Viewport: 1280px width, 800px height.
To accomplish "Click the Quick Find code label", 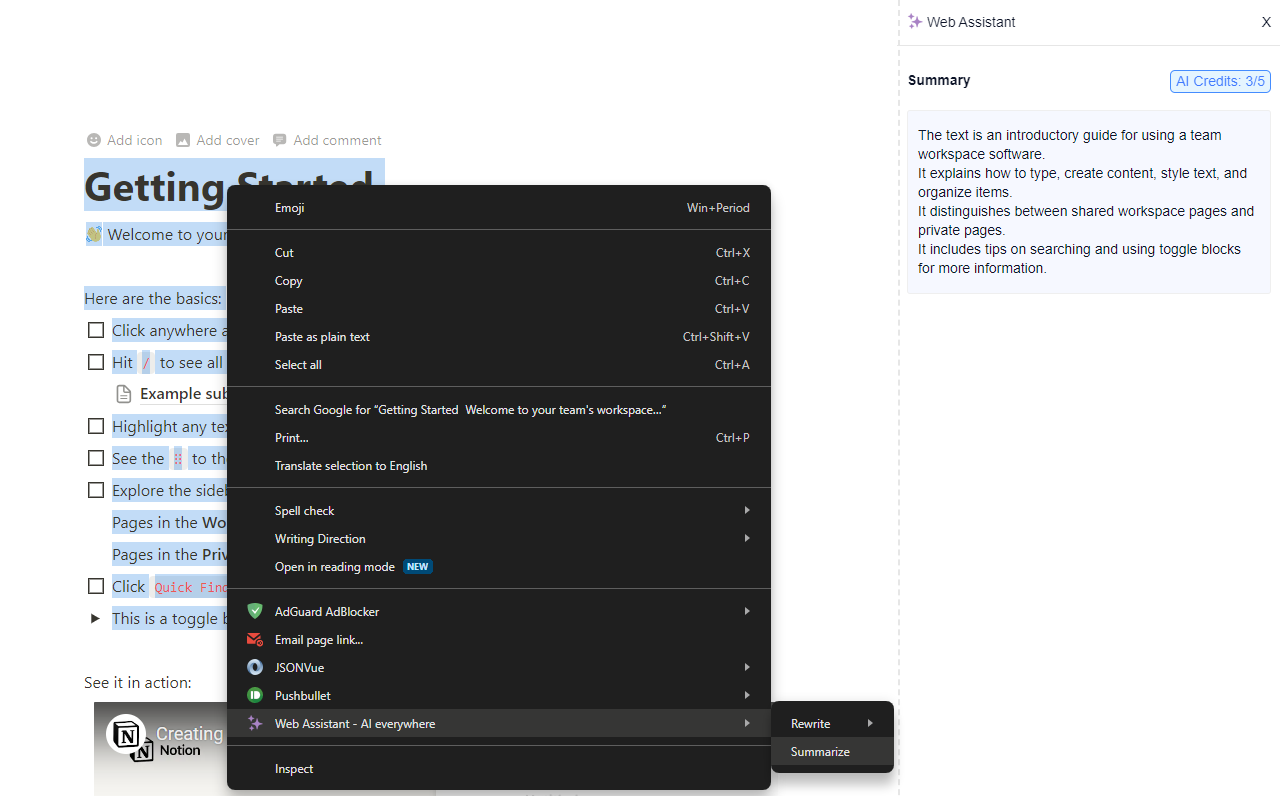I will click(191, 587).
